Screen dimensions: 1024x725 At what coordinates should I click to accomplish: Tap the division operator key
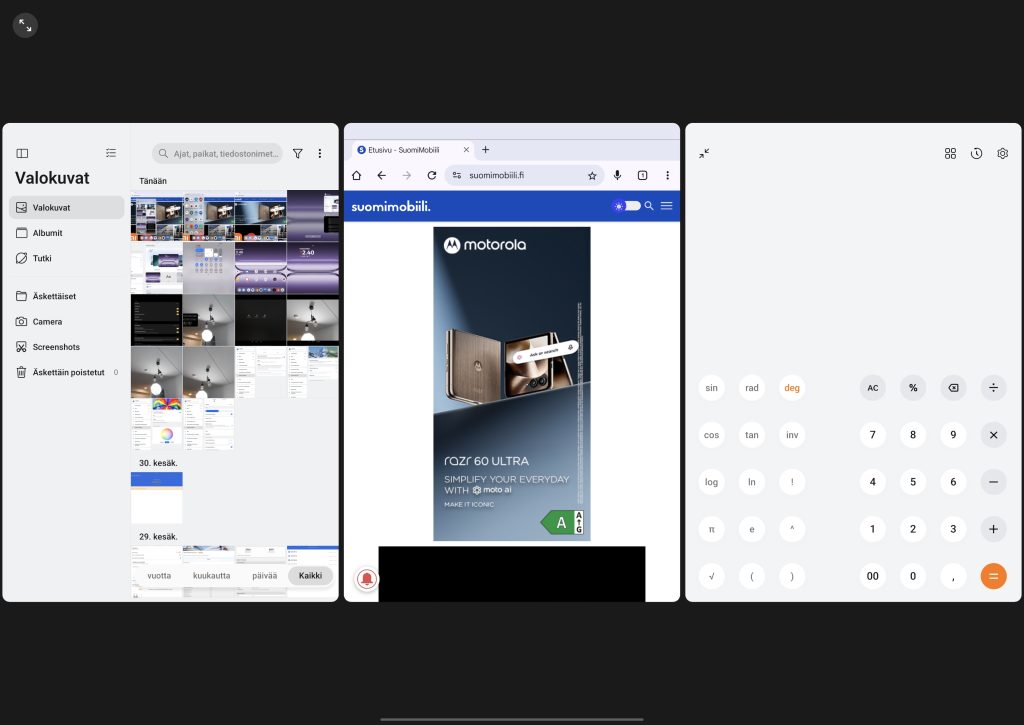[x=993, y=388]
